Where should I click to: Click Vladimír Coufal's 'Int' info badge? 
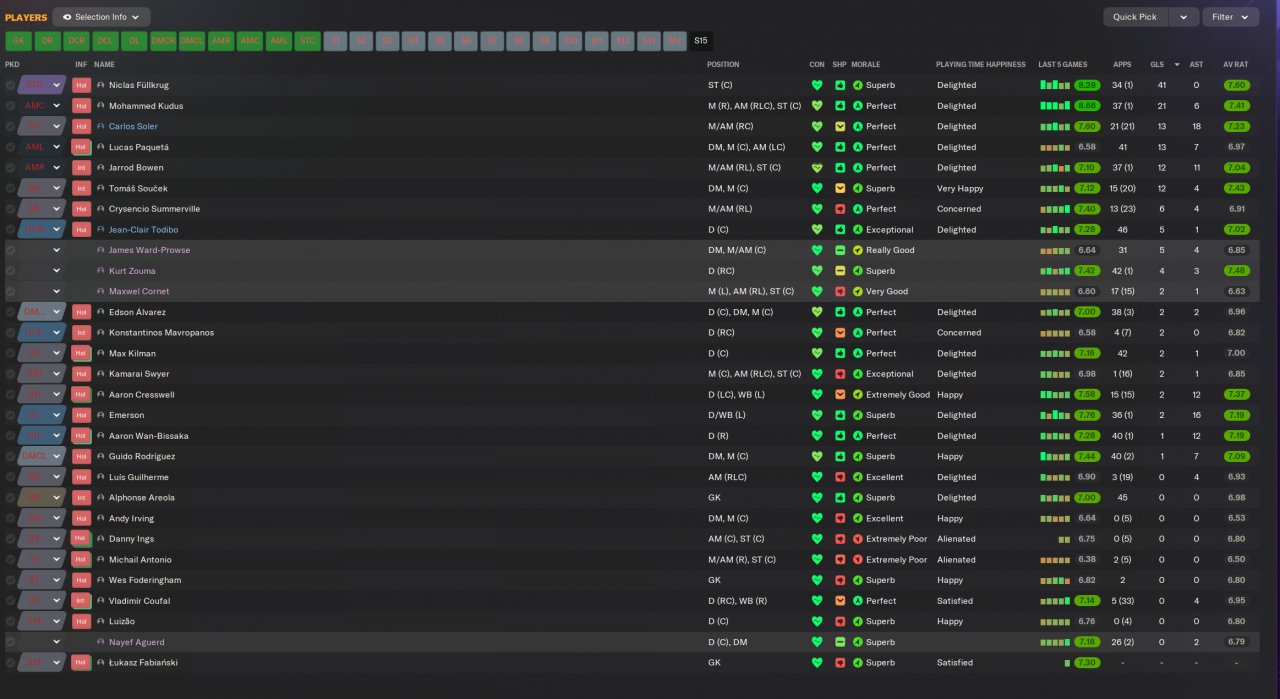82,601
